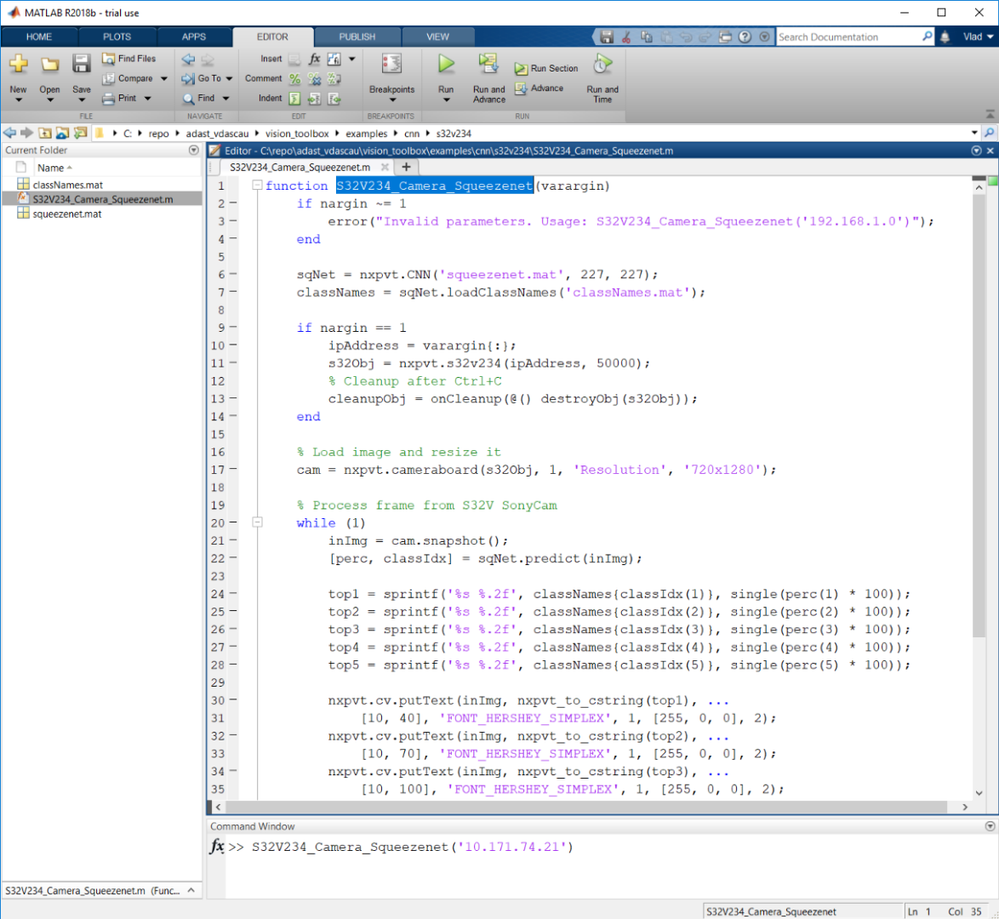Screen dimensions: 999x919
Task: Click the address bar search icon
Action: [989, 133]
